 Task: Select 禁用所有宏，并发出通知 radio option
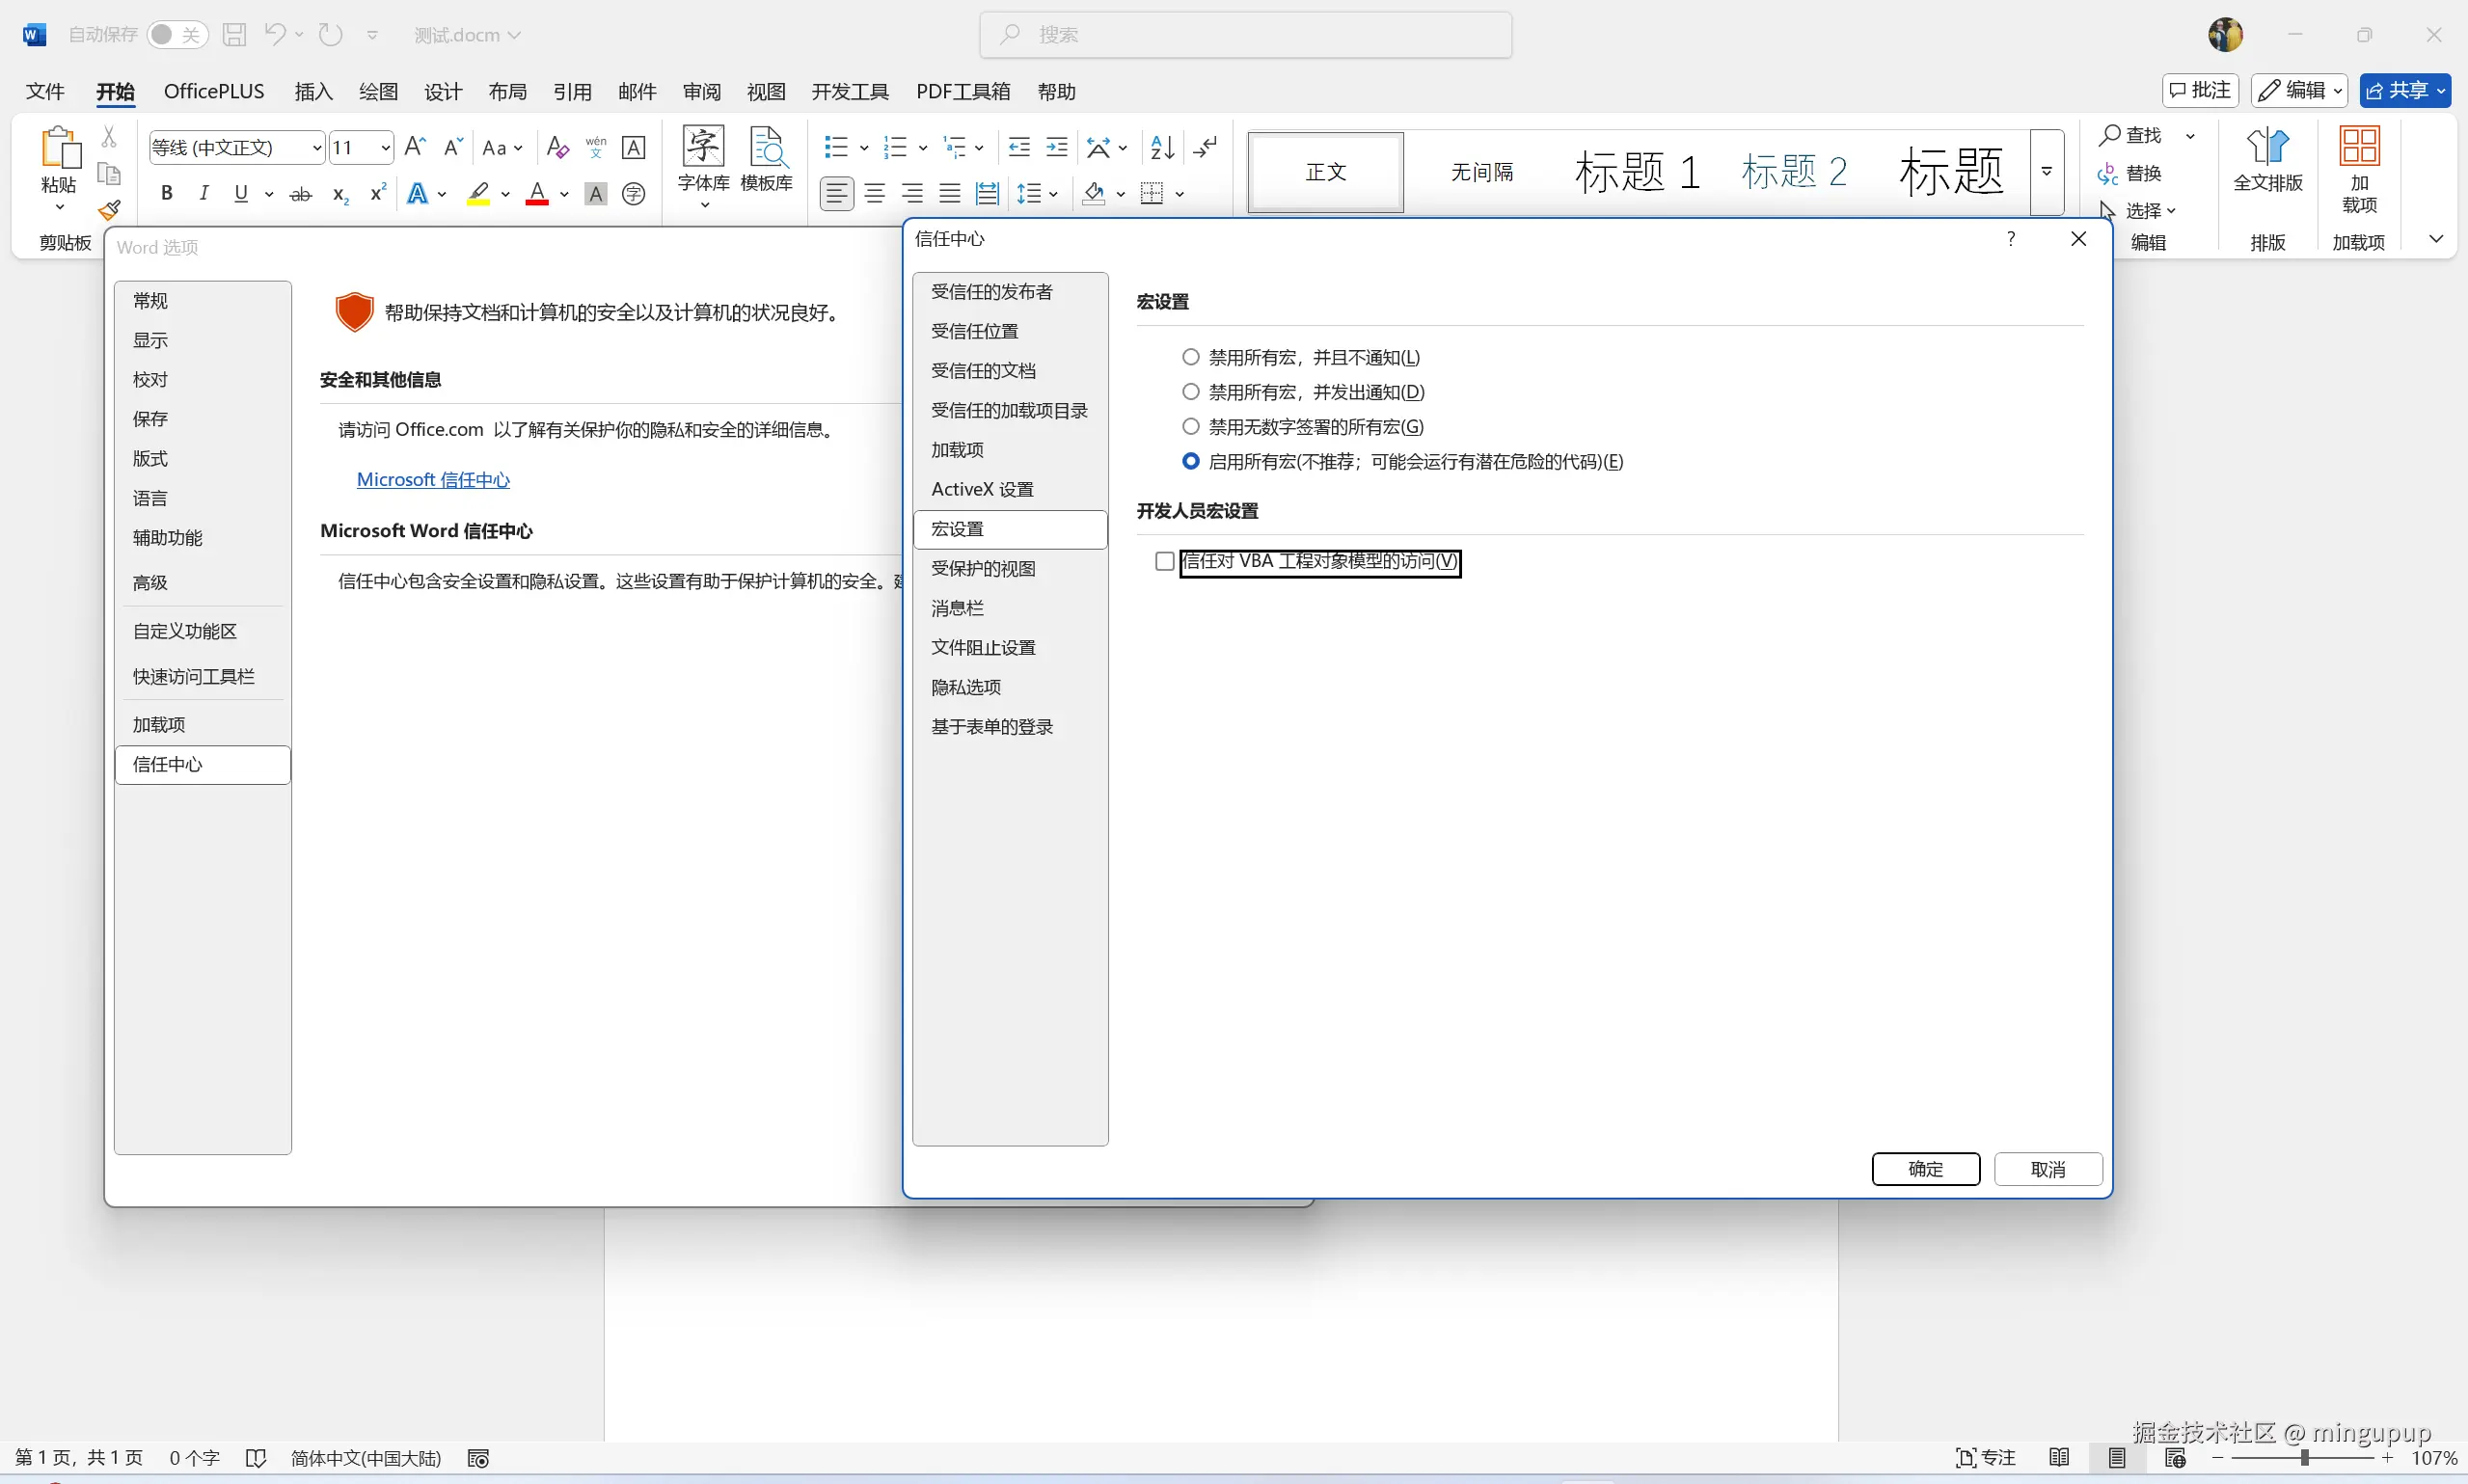coord(1190,392)
